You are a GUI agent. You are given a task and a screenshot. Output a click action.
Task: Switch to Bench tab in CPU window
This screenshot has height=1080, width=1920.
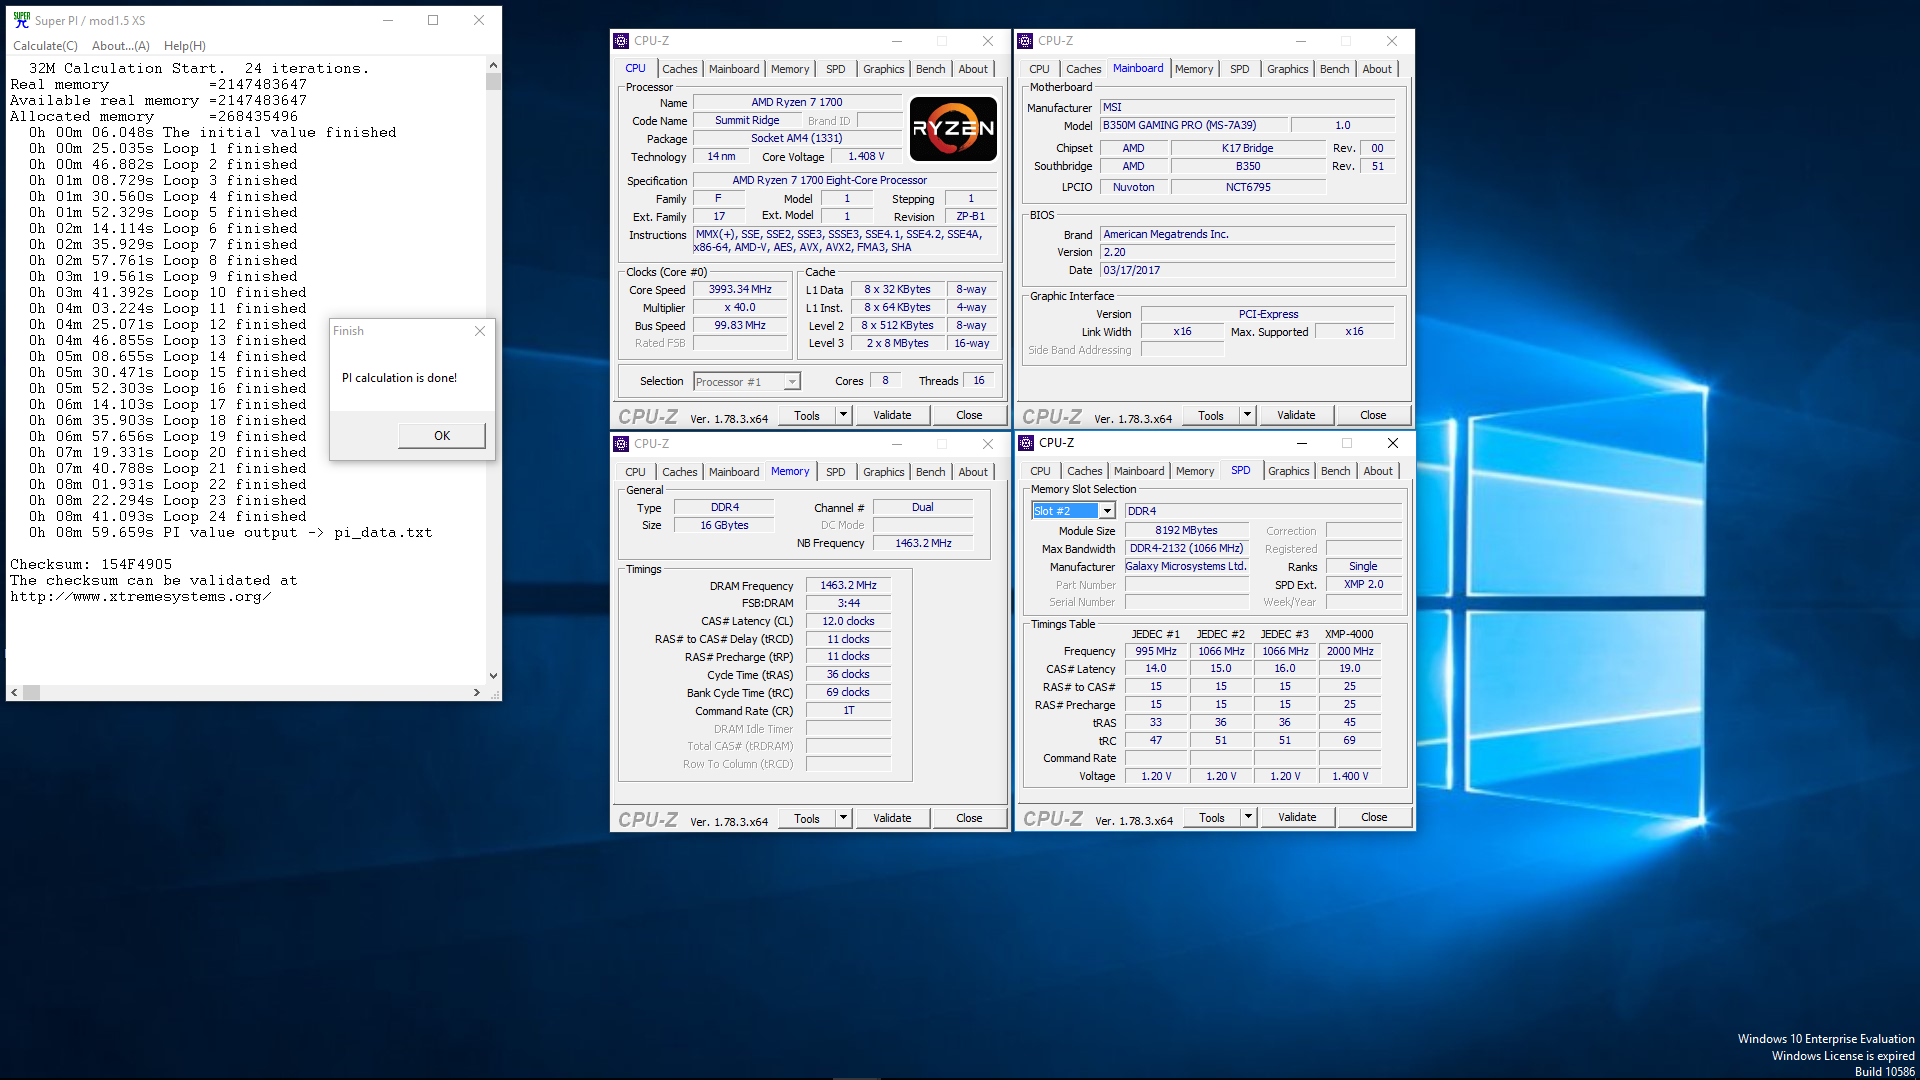[931, 69]
